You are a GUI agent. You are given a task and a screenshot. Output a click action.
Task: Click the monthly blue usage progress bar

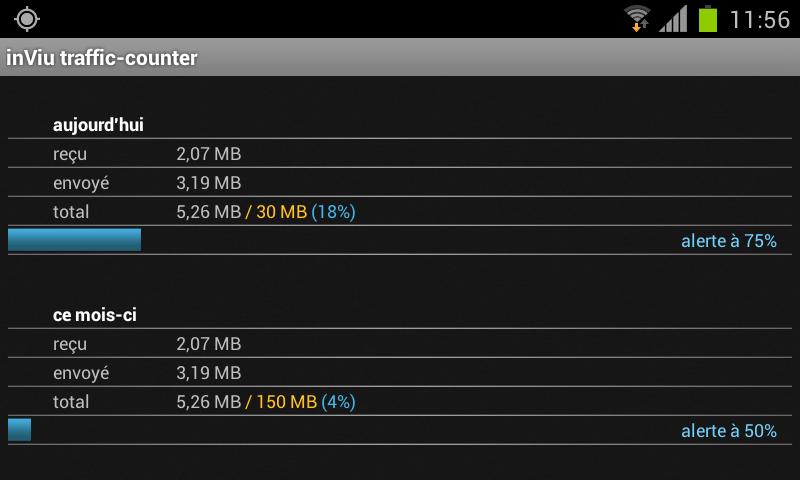[20, 430]
